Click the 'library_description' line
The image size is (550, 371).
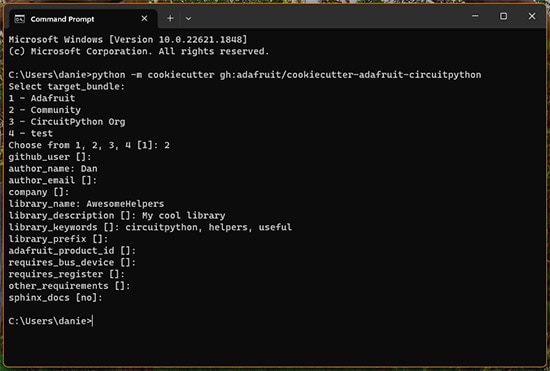point(117,216)
